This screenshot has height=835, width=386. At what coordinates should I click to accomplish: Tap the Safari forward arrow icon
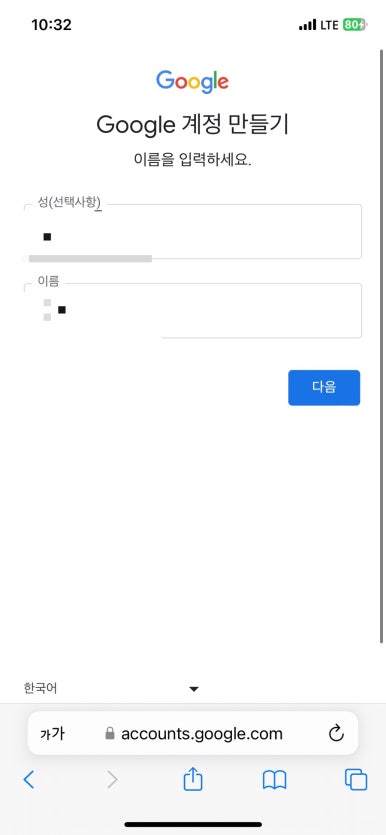112,780
